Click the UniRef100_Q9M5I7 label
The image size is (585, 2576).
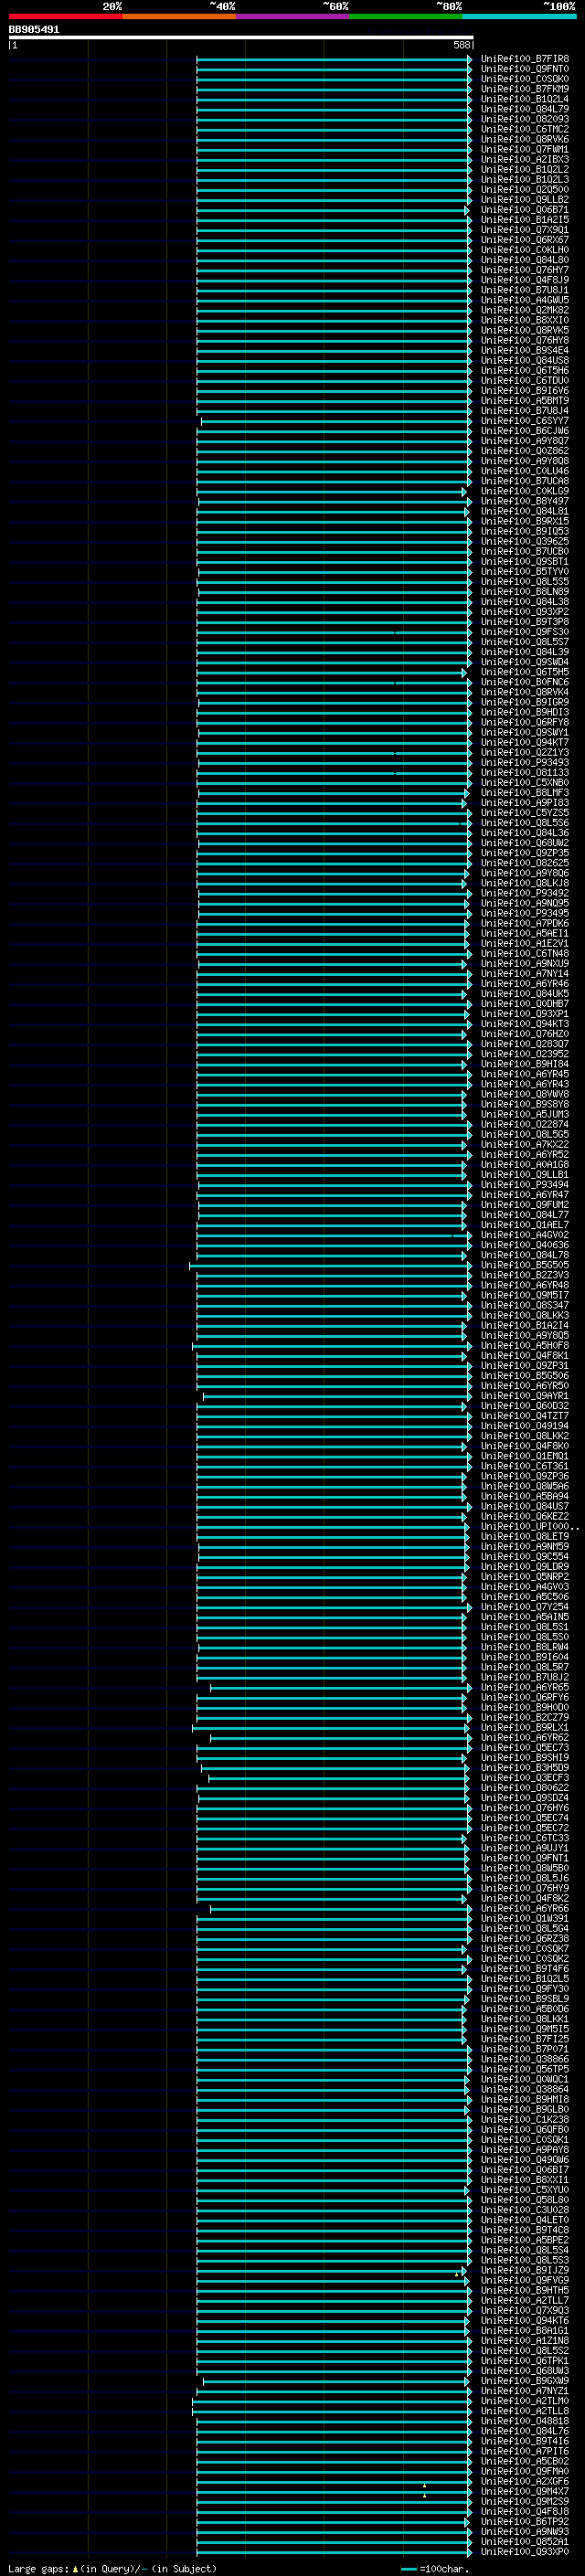[x=524, y=1295]
